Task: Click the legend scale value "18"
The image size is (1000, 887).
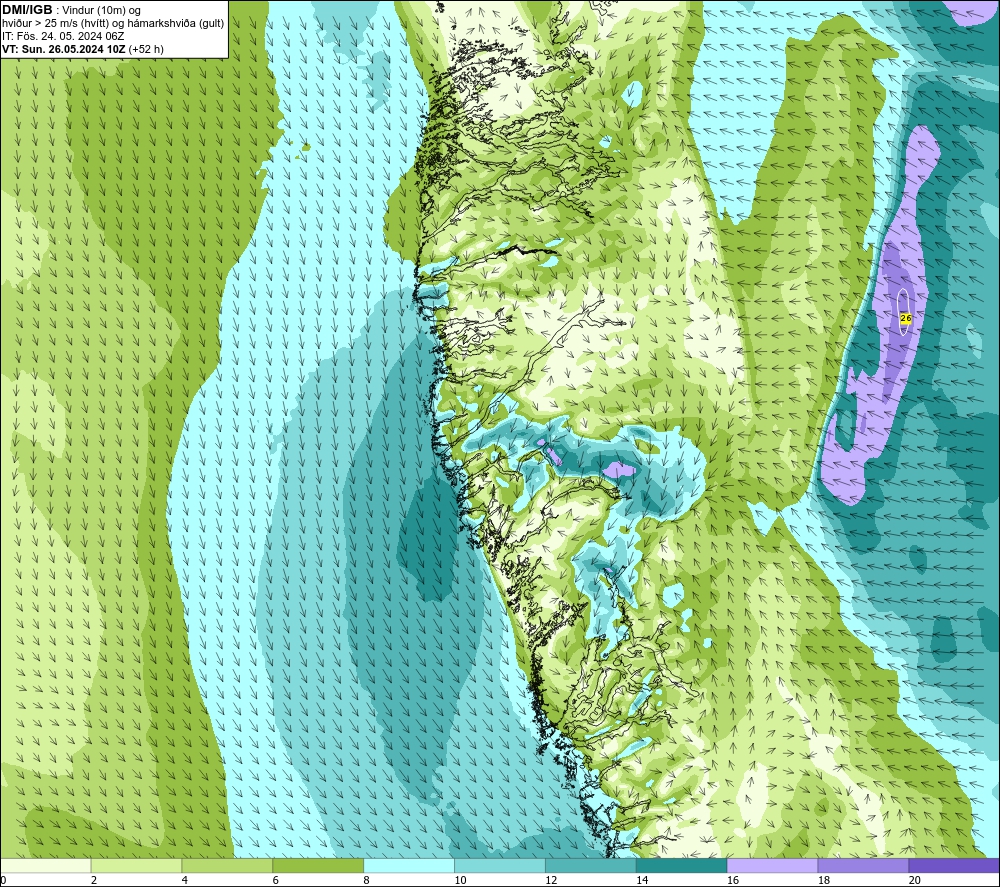Action: (824, 880)
